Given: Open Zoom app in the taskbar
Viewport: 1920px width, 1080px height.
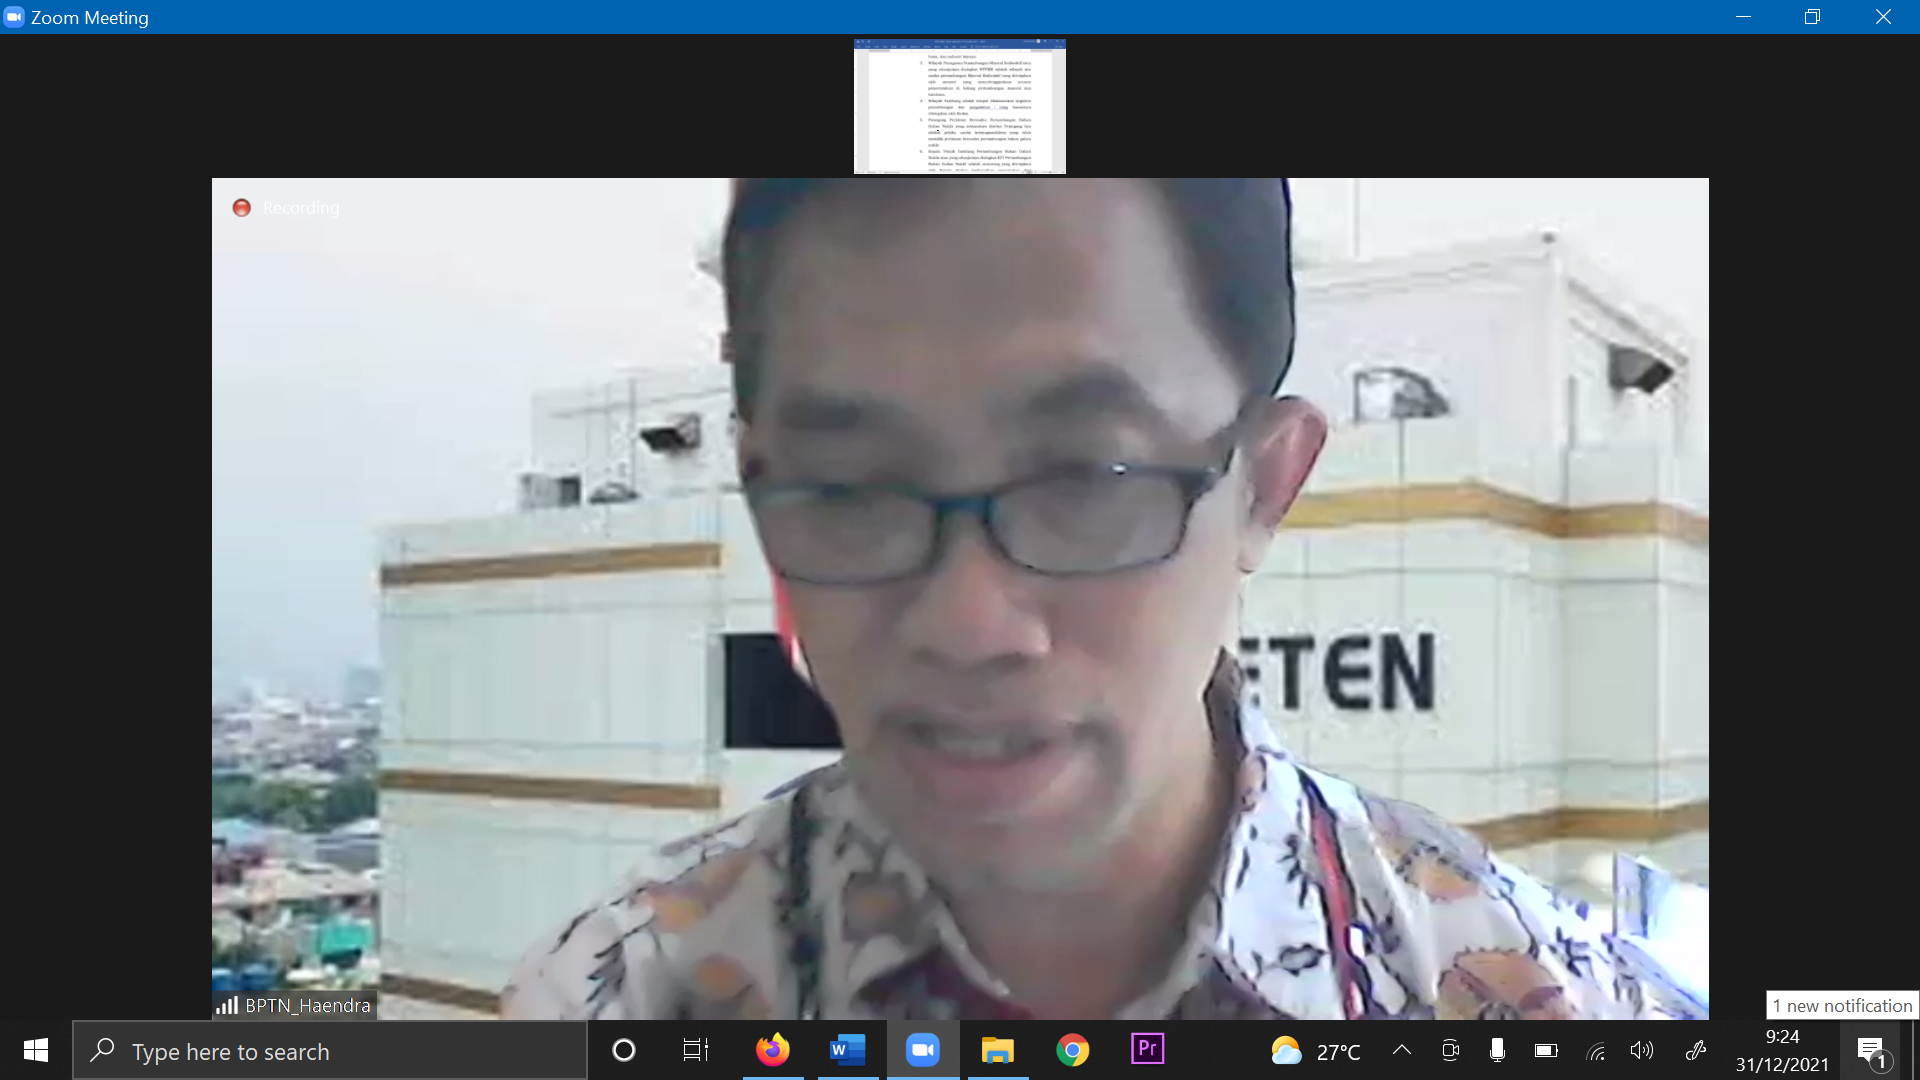Looking at the screenshot, I should [x=922, y=1050].
